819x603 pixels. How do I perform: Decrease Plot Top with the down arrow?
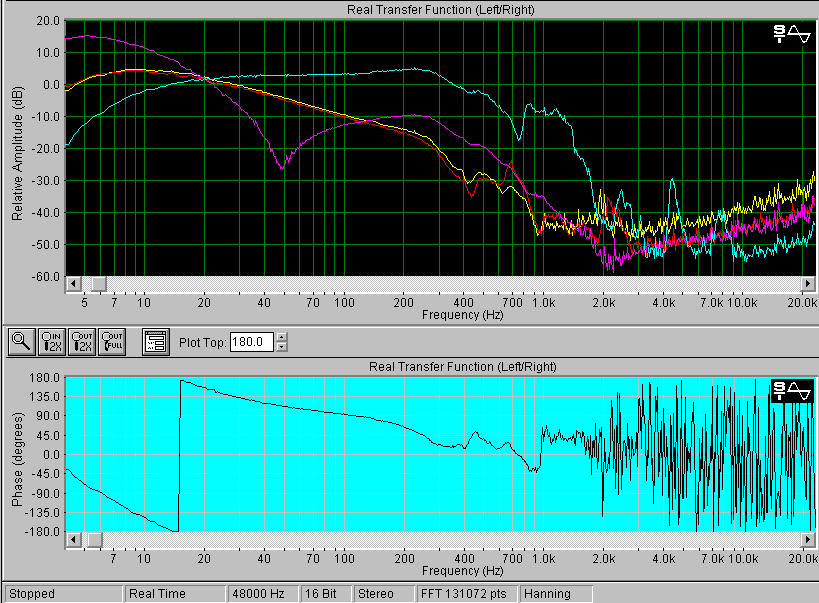tap(282, 347)
